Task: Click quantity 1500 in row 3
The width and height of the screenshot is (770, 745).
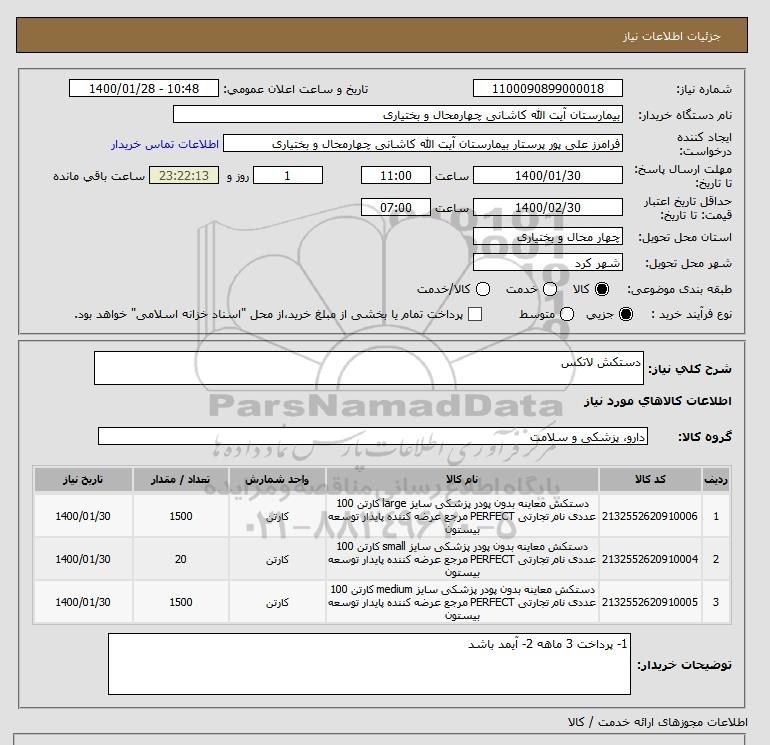Action: pyautogui.click(x=181, y=602)
